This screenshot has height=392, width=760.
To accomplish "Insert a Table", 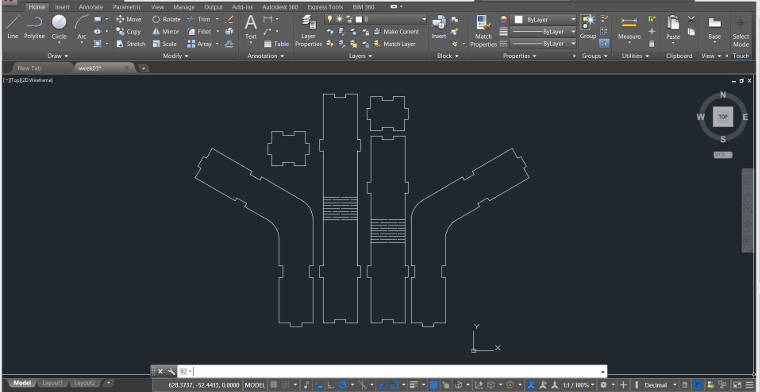I will [276, 44].
